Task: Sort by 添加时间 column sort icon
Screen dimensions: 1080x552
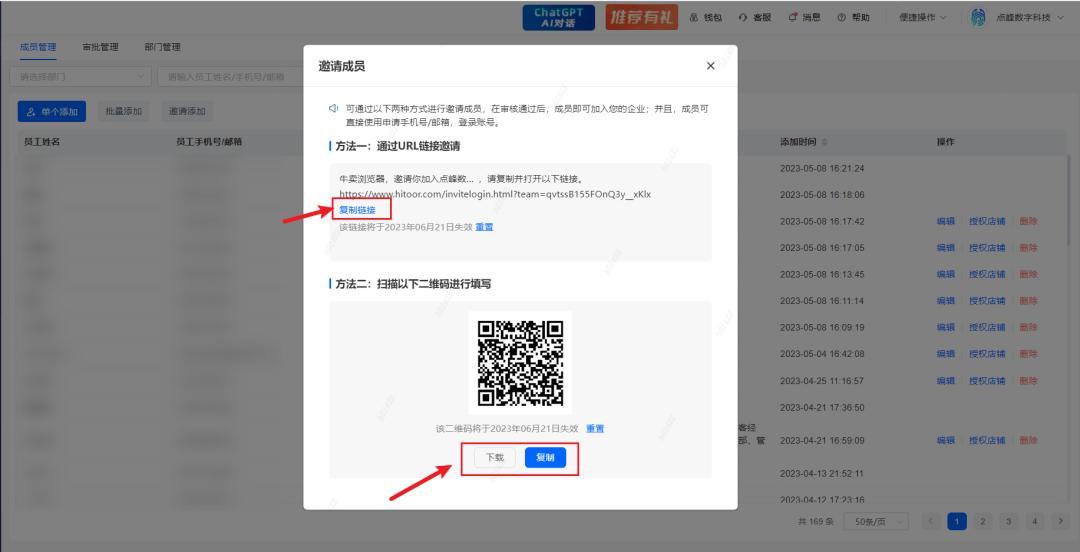Action: click(824, 142)
